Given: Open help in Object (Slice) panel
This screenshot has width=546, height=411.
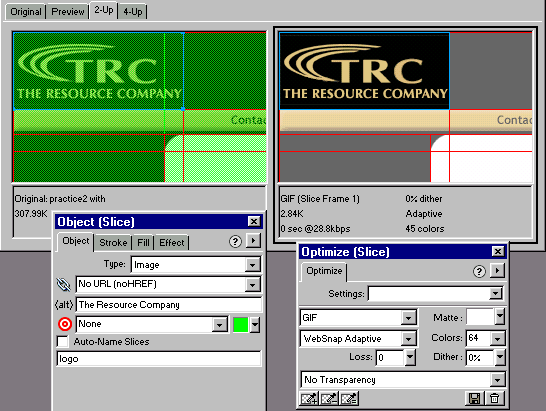Looking at the screenshot, I should pyautogui.click(x=235, y=241).
